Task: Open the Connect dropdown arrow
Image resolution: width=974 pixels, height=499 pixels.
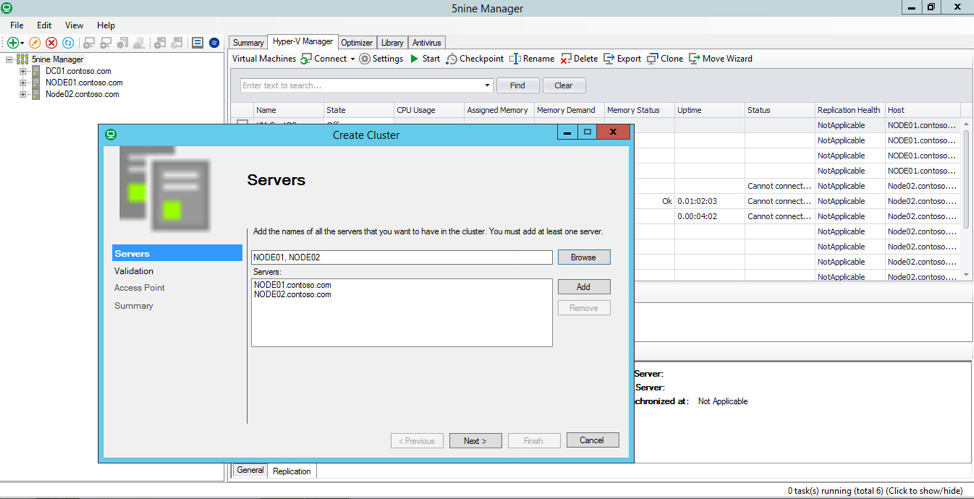Action: point(352,59)
